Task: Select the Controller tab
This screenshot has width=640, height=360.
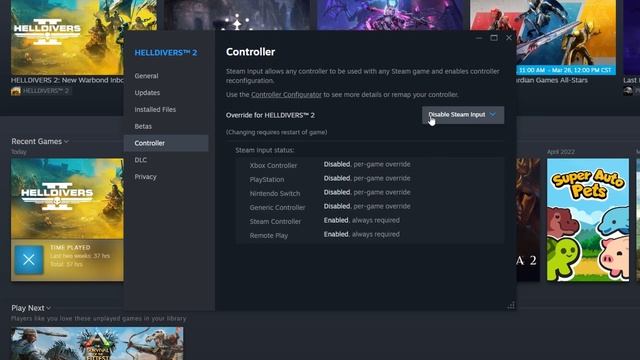Action: pos(166,143)
